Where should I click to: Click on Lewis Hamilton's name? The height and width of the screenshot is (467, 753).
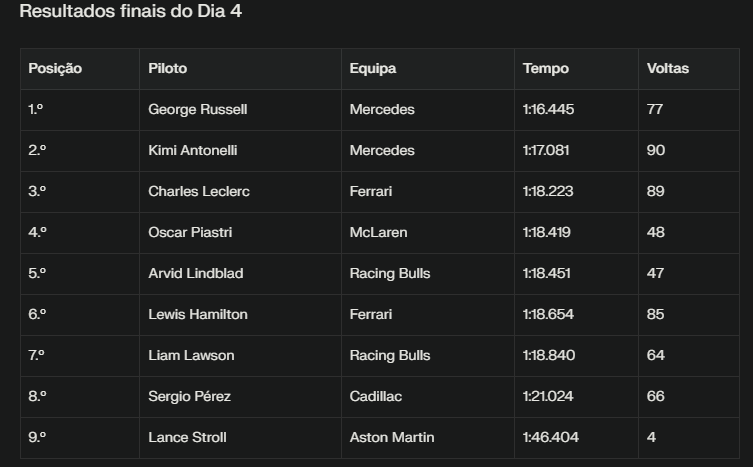click(197, 314)
